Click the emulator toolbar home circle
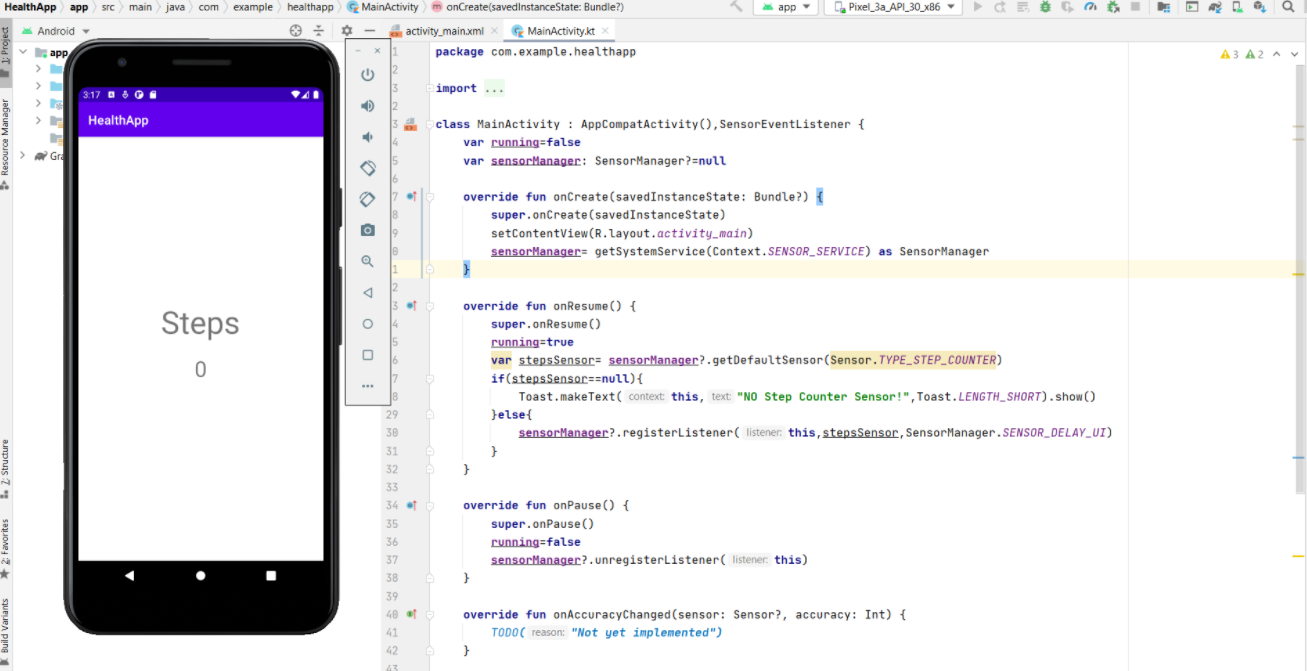Image resolution: width=1307 pixels, height=671 pixels. [368, 324]
